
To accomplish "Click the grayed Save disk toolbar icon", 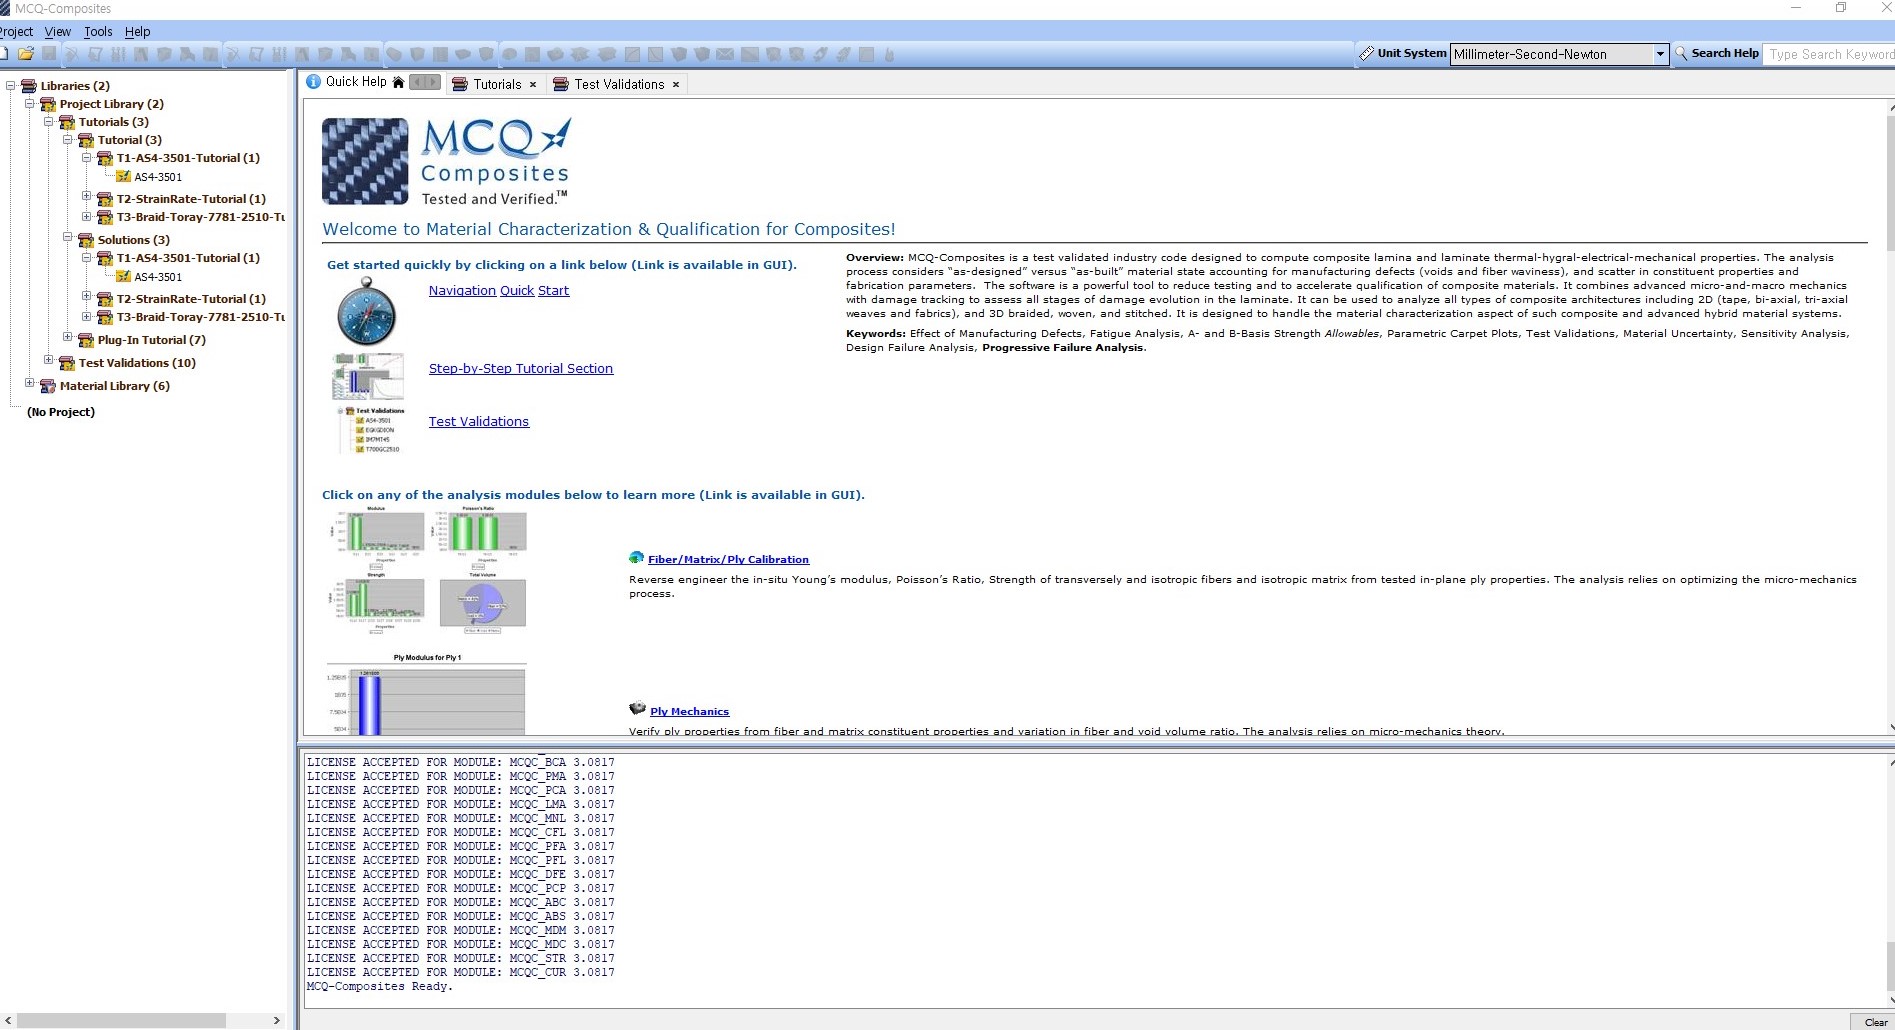I will coord(49,54).
